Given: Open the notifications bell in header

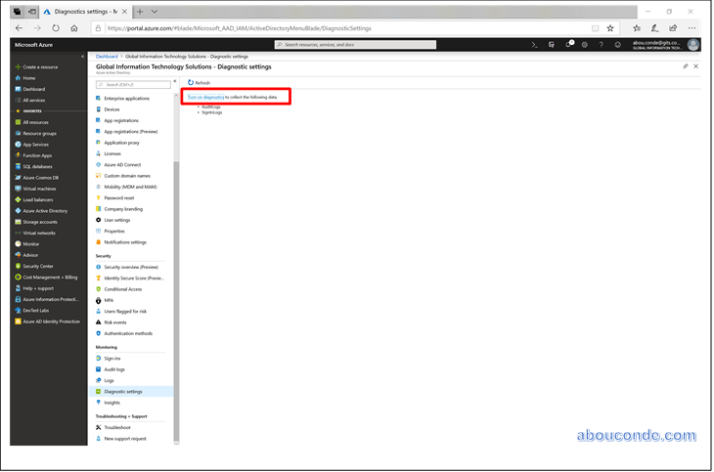Looking at the screenshot, I should [569, 44].
